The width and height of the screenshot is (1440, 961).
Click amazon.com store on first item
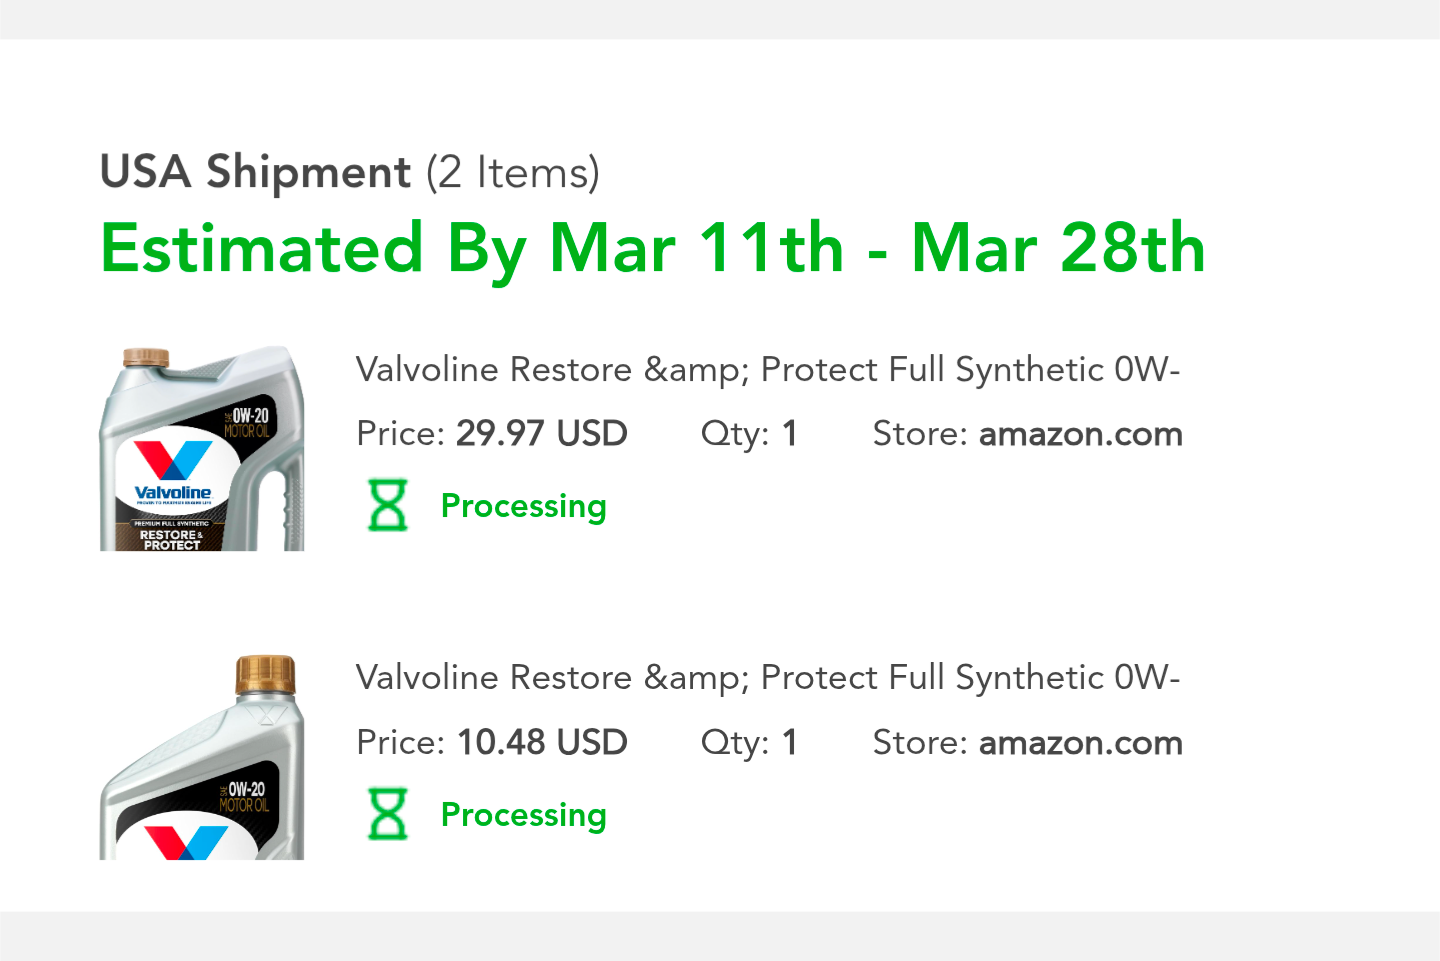tap(1081, 435)
